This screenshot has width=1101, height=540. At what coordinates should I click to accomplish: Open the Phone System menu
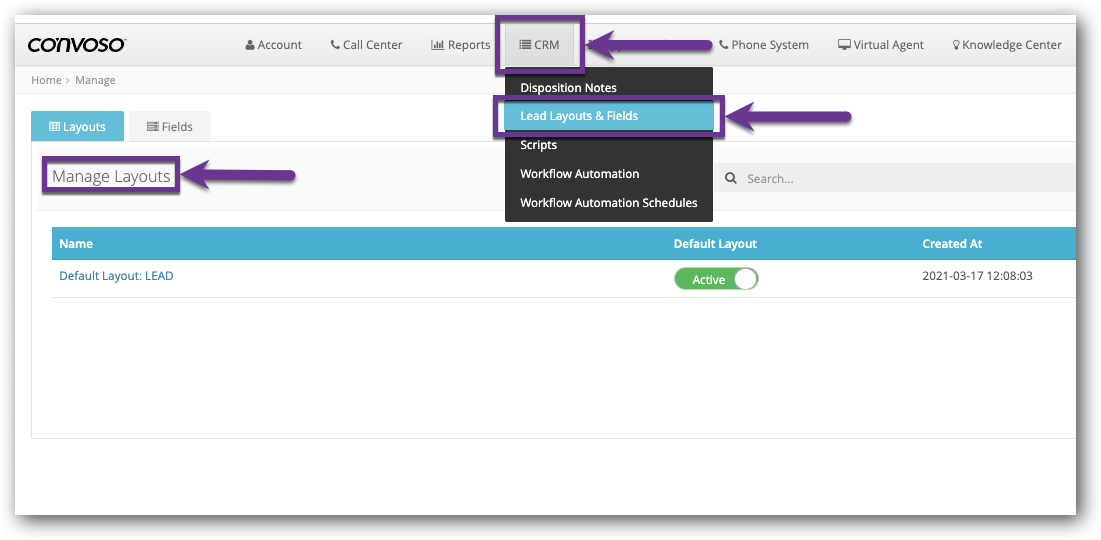pyautogui.click(x=763, y=45)
